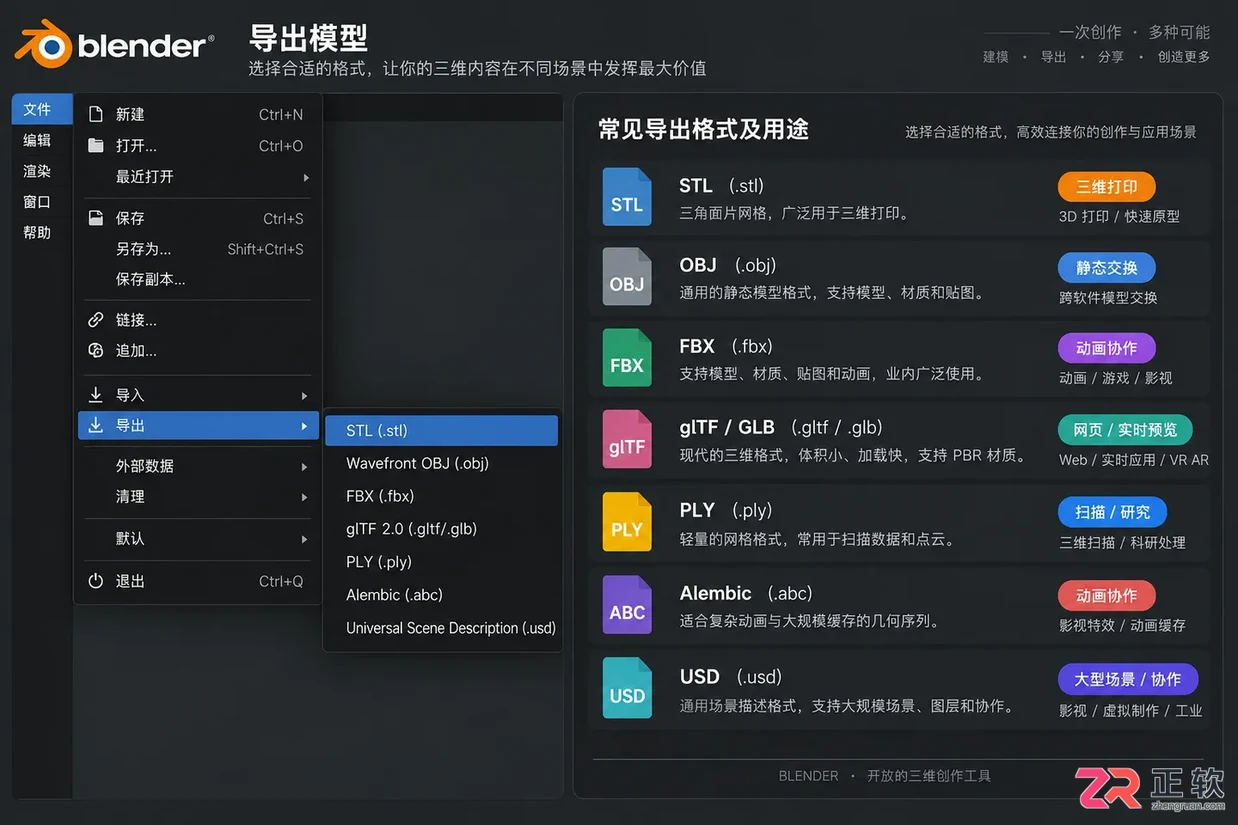
Task: Open the 窗口 menu
Action: tap(37, 201)
